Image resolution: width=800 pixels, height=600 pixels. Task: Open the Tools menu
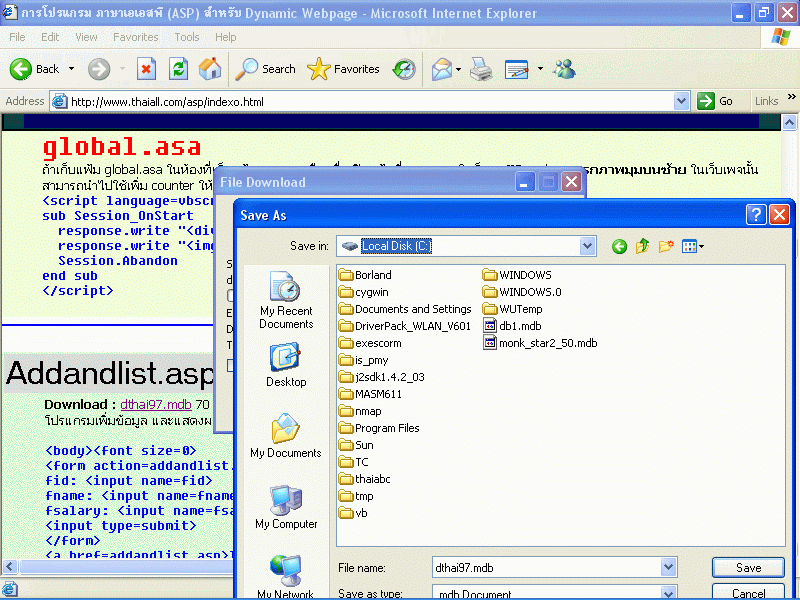click(187, 37)
